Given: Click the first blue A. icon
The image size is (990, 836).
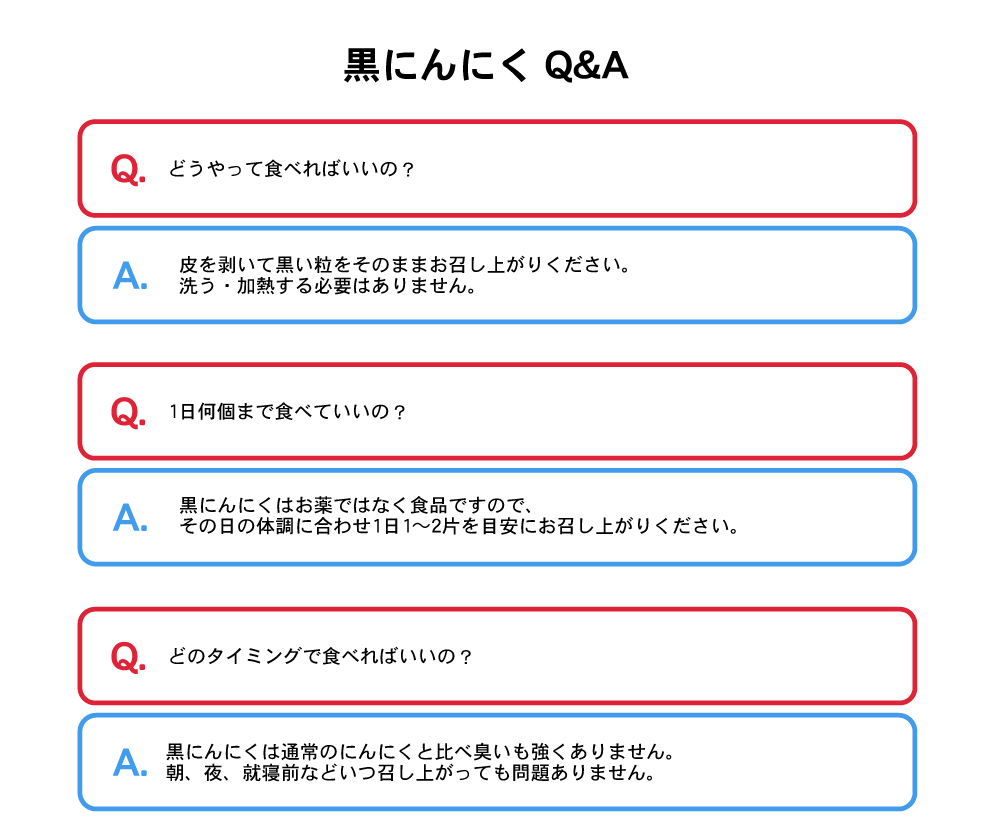Looking at the screenshot, I should click(x=130, y=276).
